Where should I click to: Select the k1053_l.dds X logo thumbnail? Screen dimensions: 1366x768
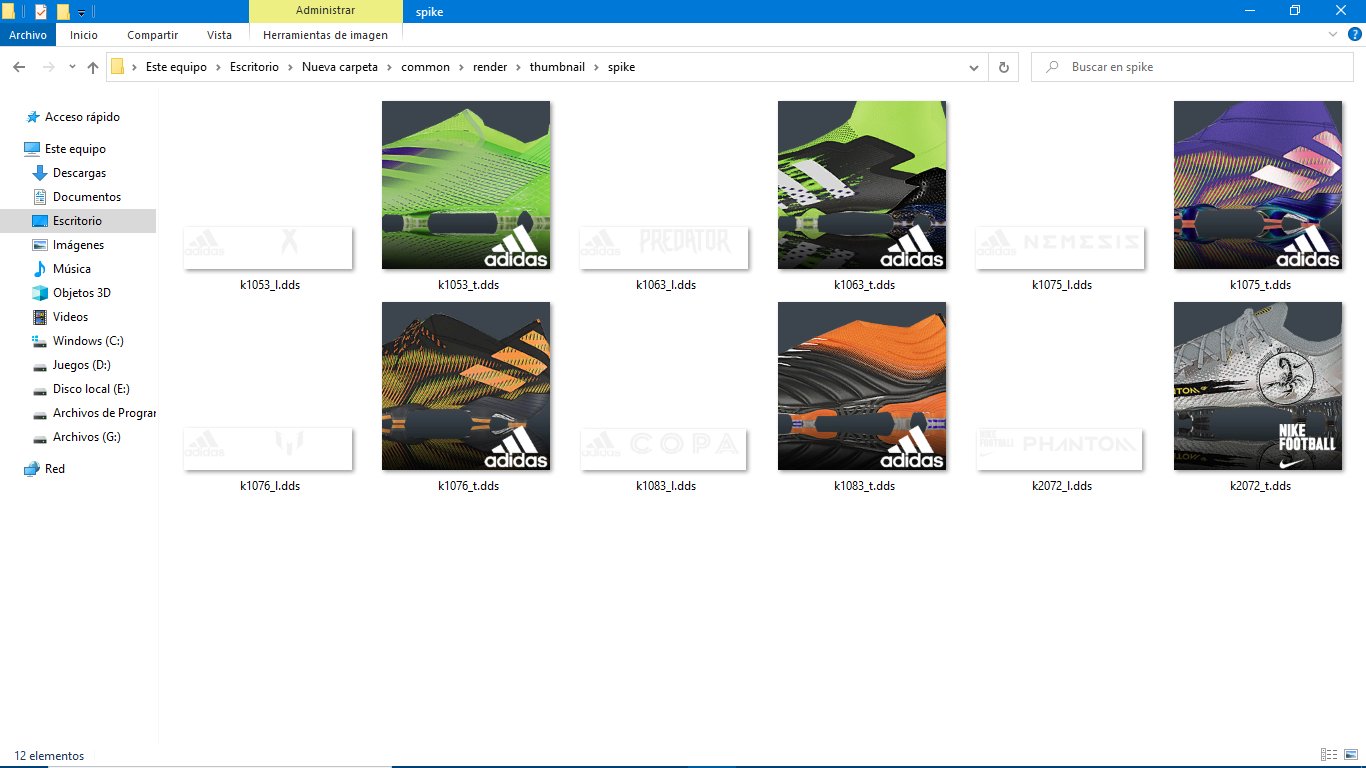point(268,248)
